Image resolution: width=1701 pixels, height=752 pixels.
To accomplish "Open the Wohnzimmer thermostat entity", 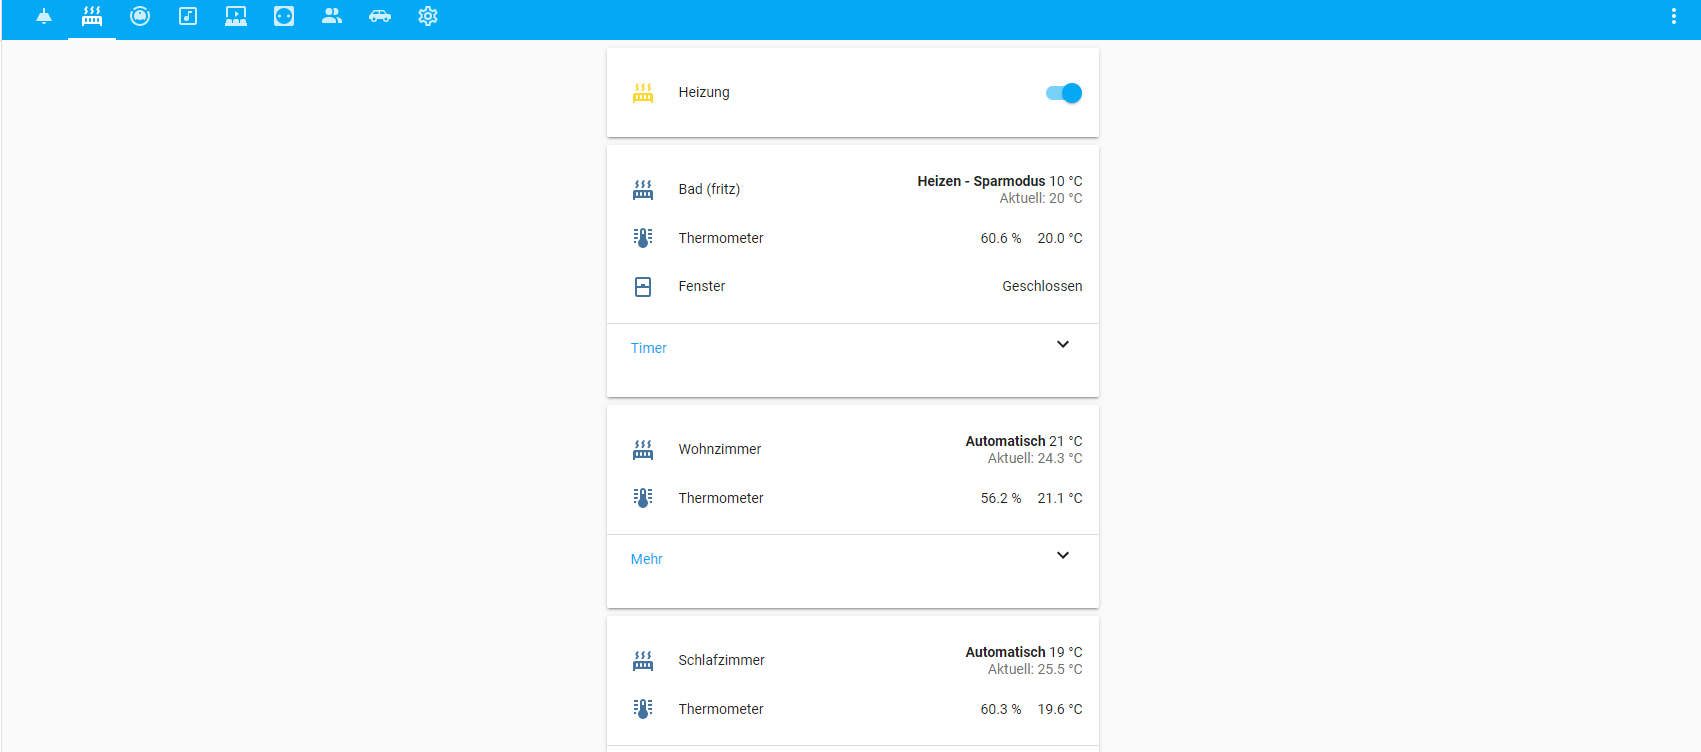I will click(x=853, y=450).
